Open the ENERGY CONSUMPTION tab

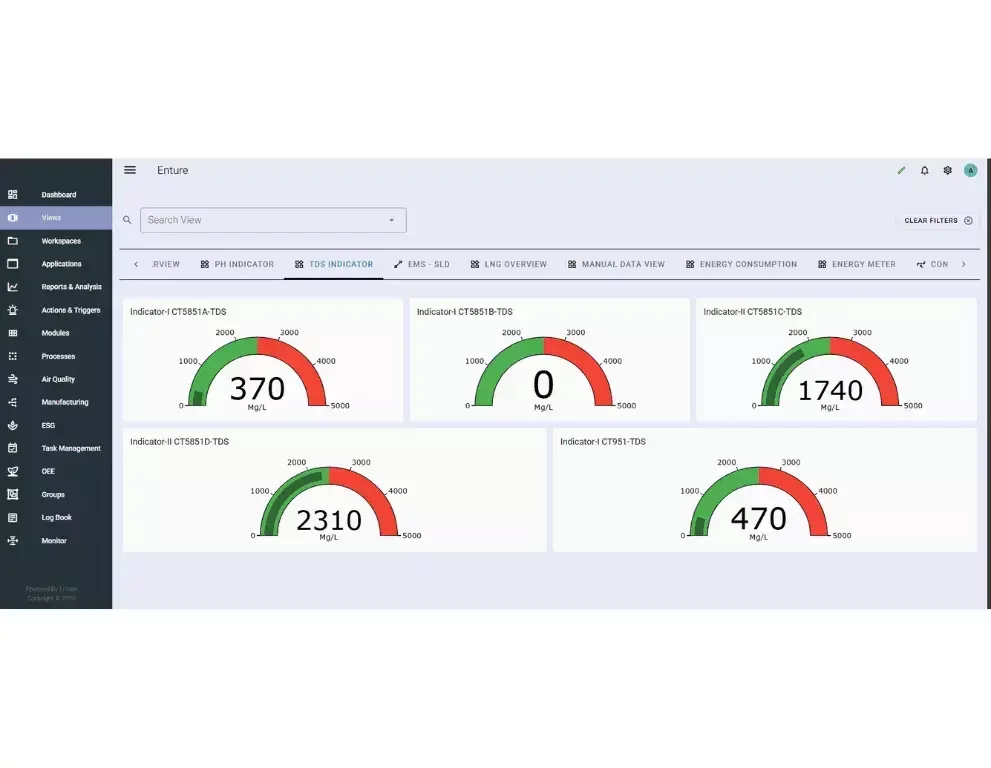(x=742, y=264)
